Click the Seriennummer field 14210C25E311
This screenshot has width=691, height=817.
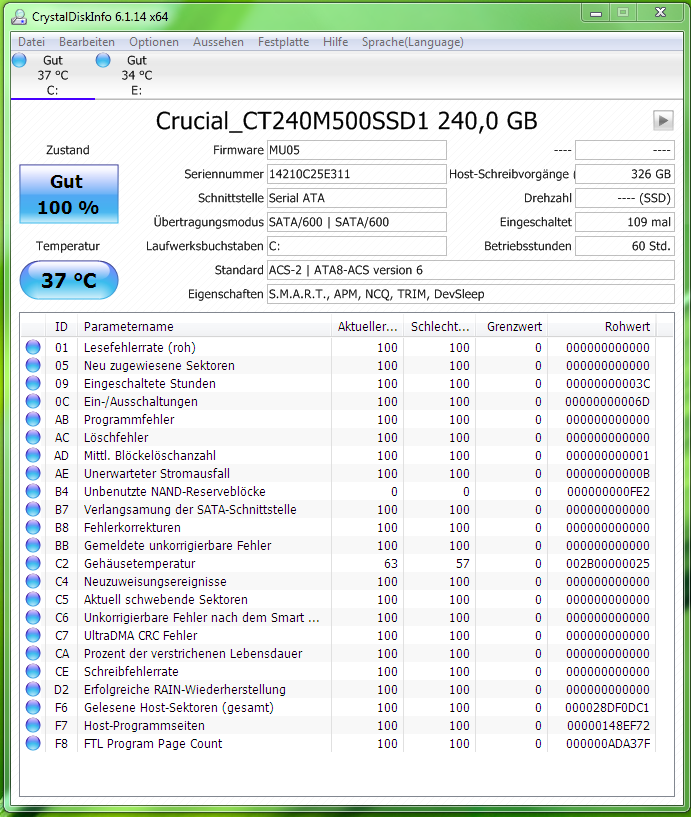[x=356, y=174]
